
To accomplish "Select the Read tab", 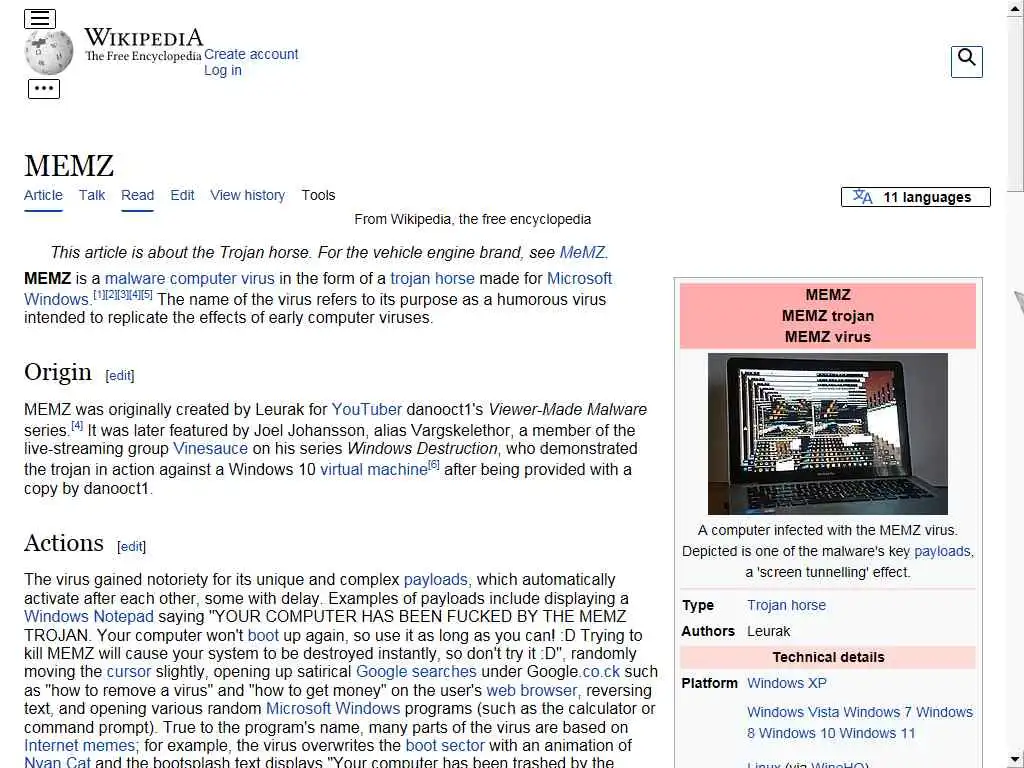I will tap(137, 195).
